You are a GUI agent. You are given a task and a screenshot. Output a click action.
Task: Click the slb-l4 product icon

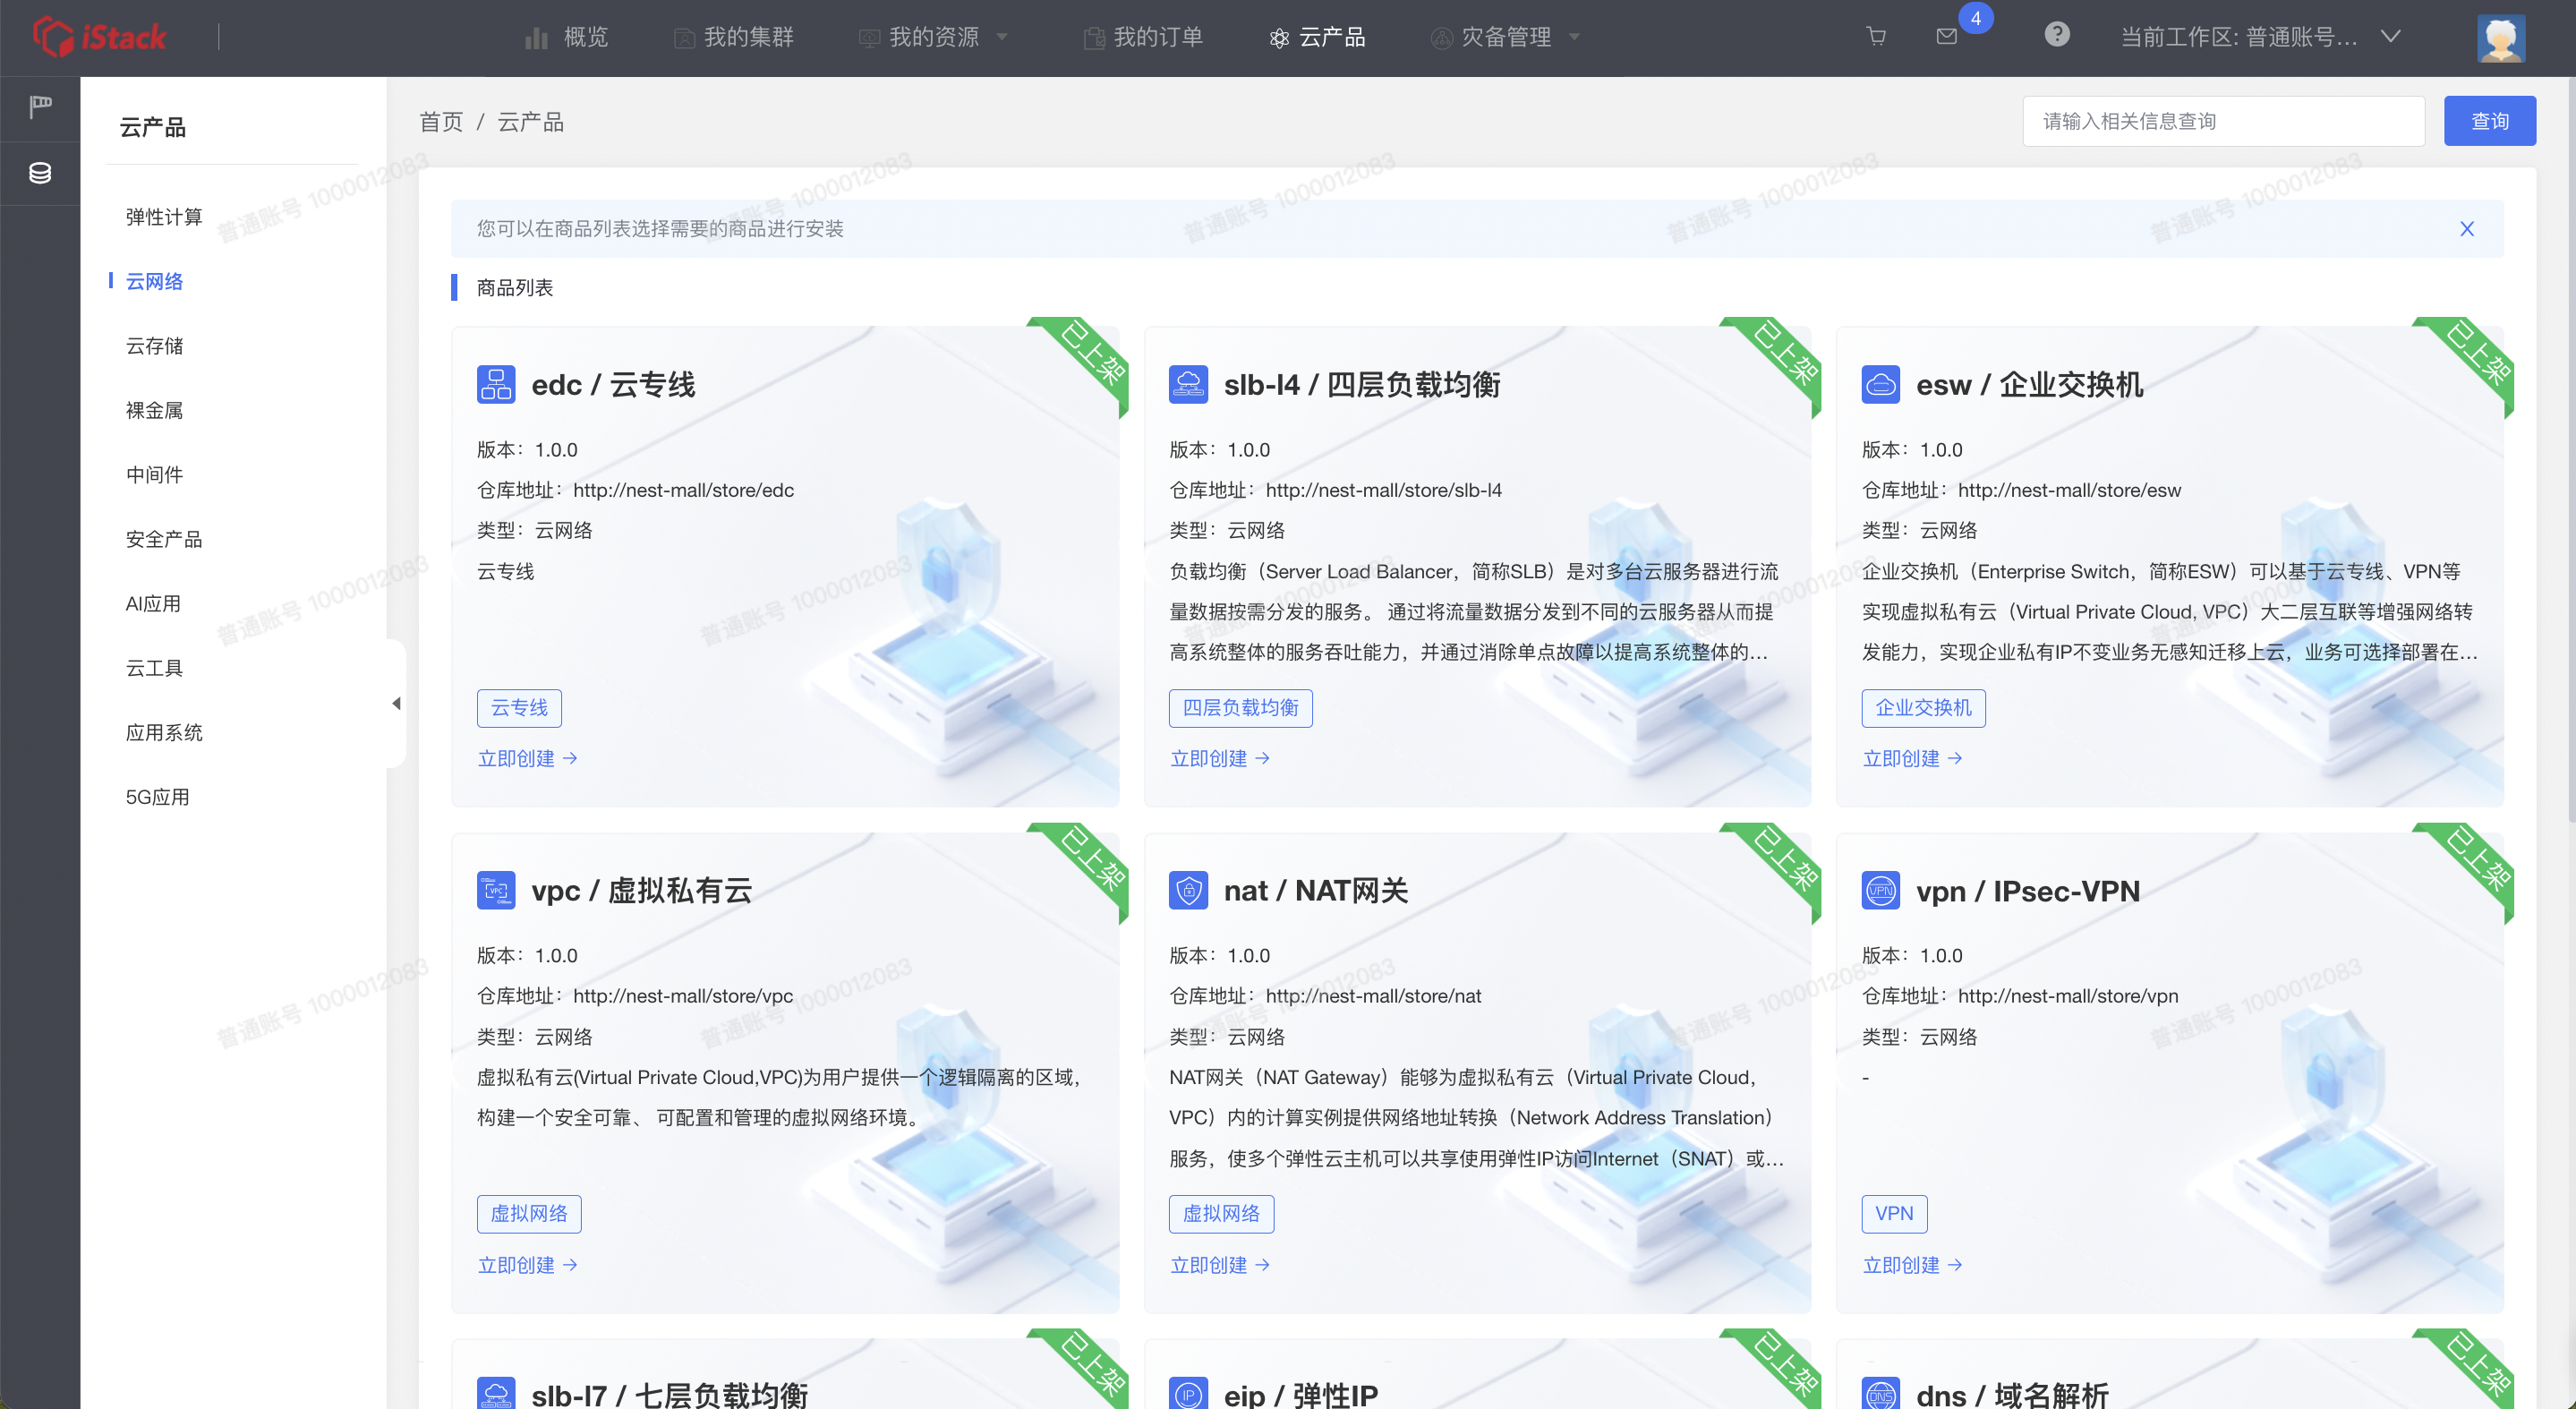click(1188, 384)
